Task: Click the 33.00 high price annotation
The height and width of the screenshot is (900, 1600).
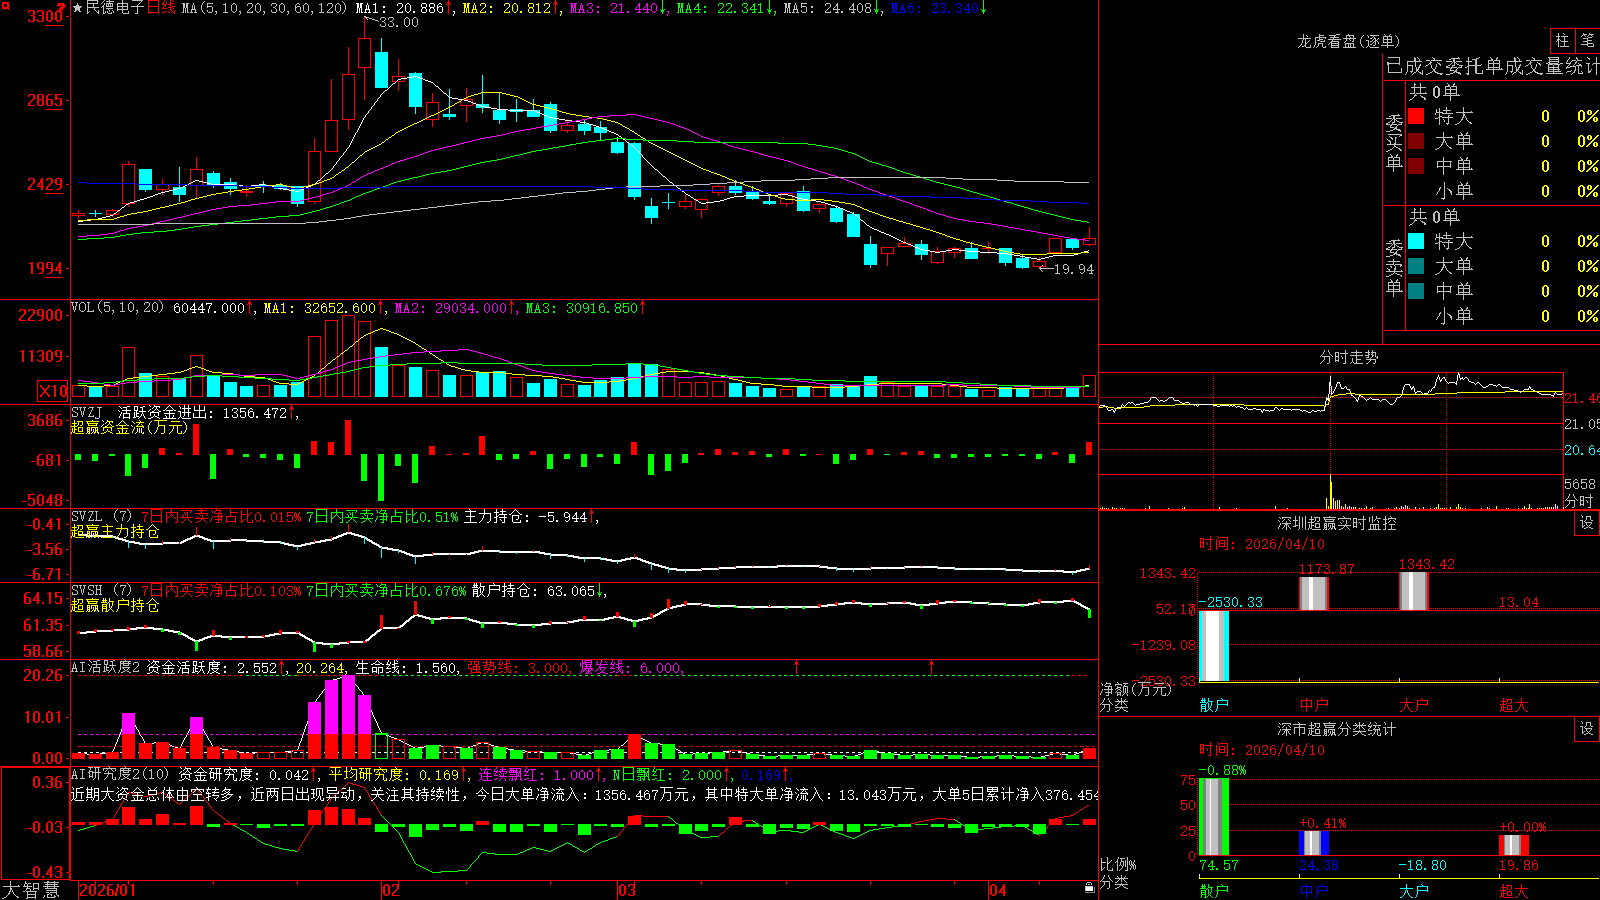Action: [399, 22]
